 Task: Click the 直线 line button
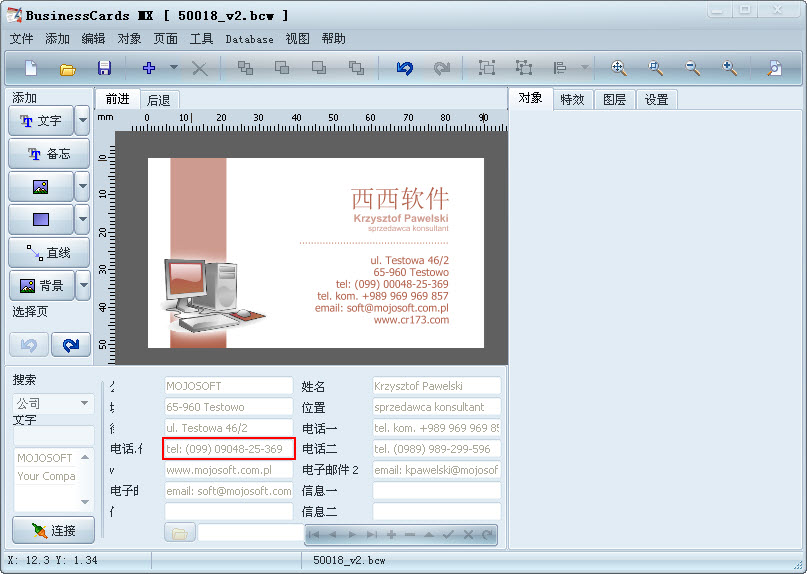(48, 253)
